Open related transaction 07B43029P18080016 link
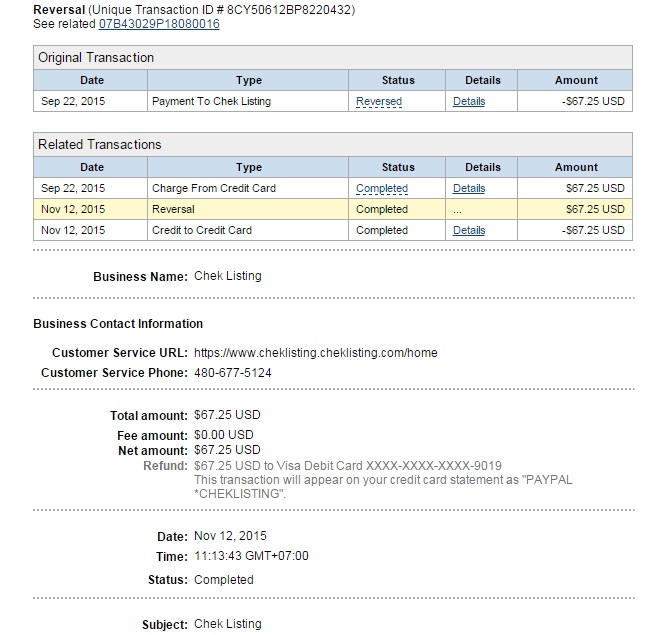This screenshot has width=659, height=635. coord(159,24)
